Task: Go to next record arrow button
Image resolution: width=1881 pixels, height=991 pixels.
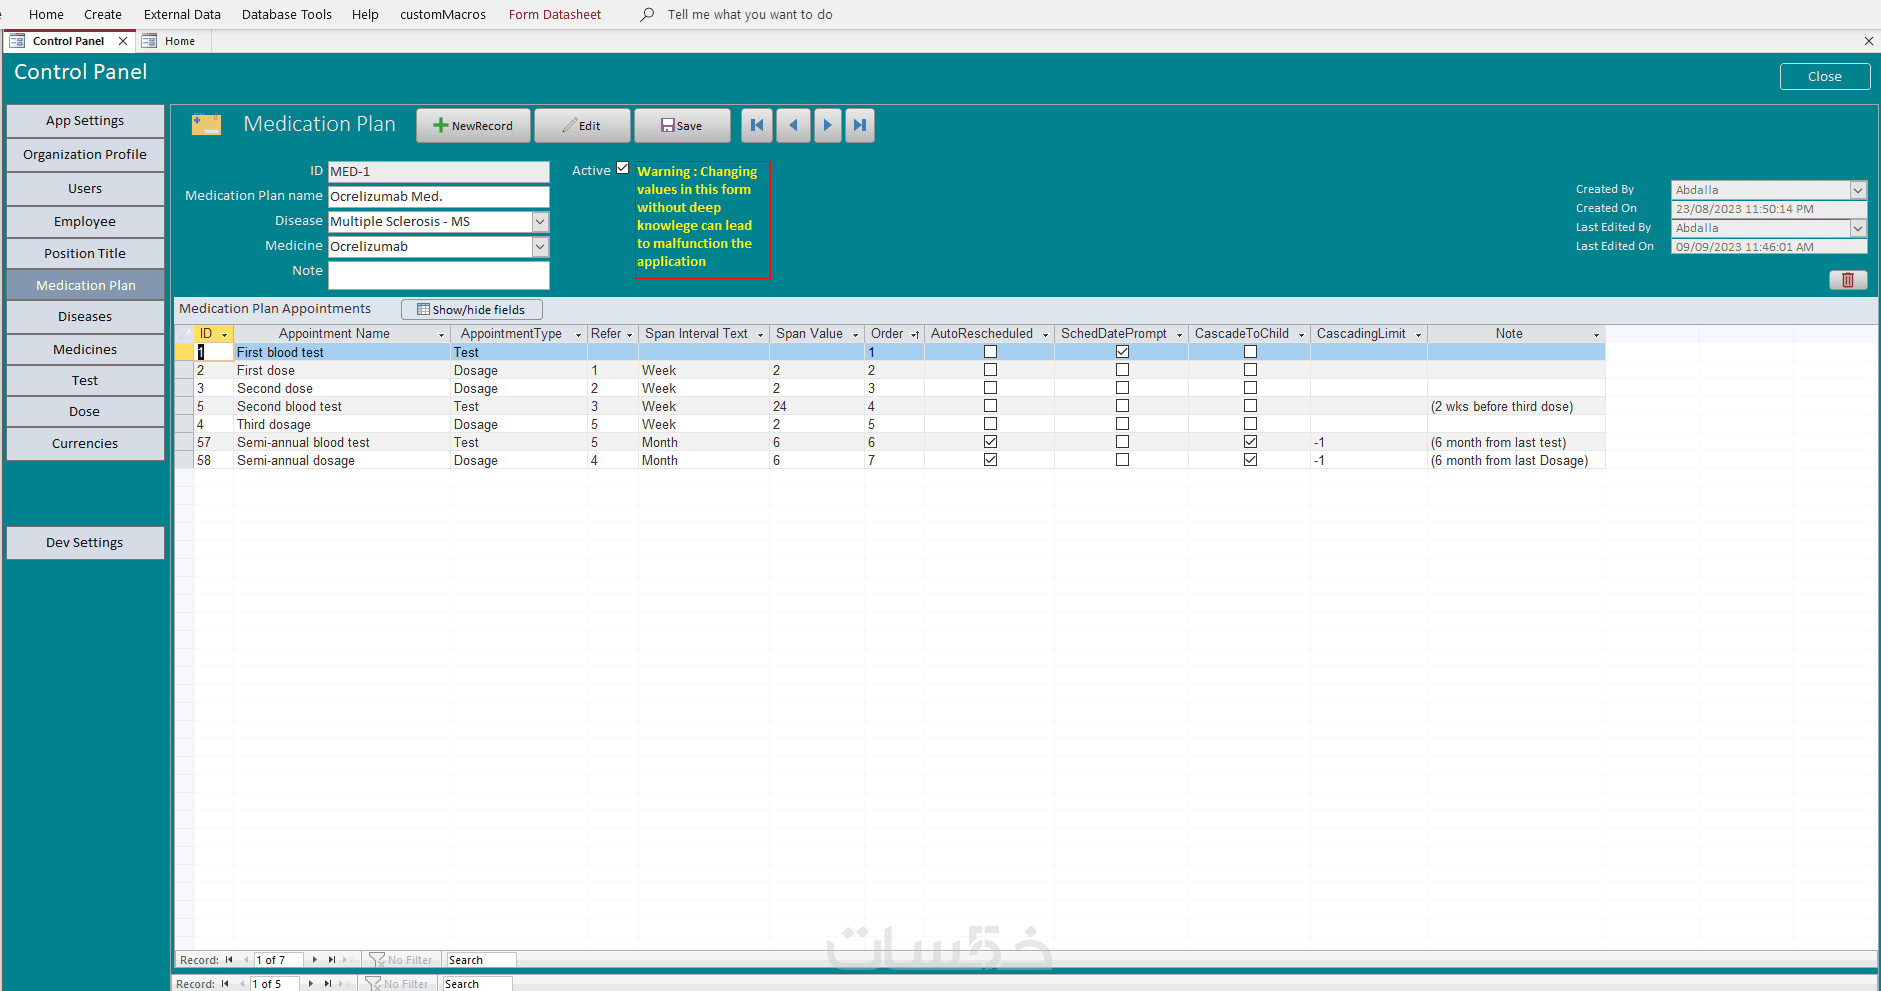Action: 827,126
